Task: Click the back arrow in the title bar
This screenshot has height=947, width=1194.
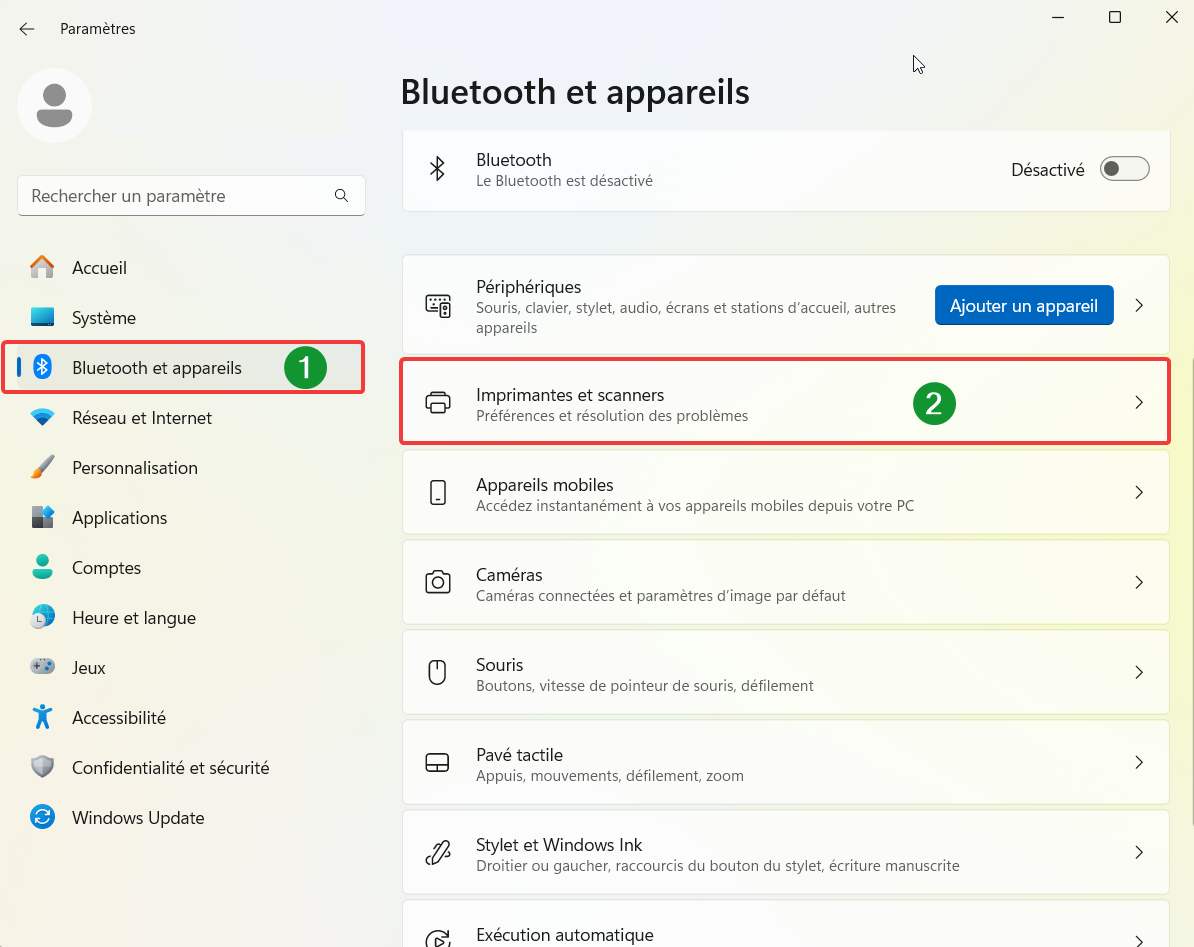Action: [x=27, y=29]
